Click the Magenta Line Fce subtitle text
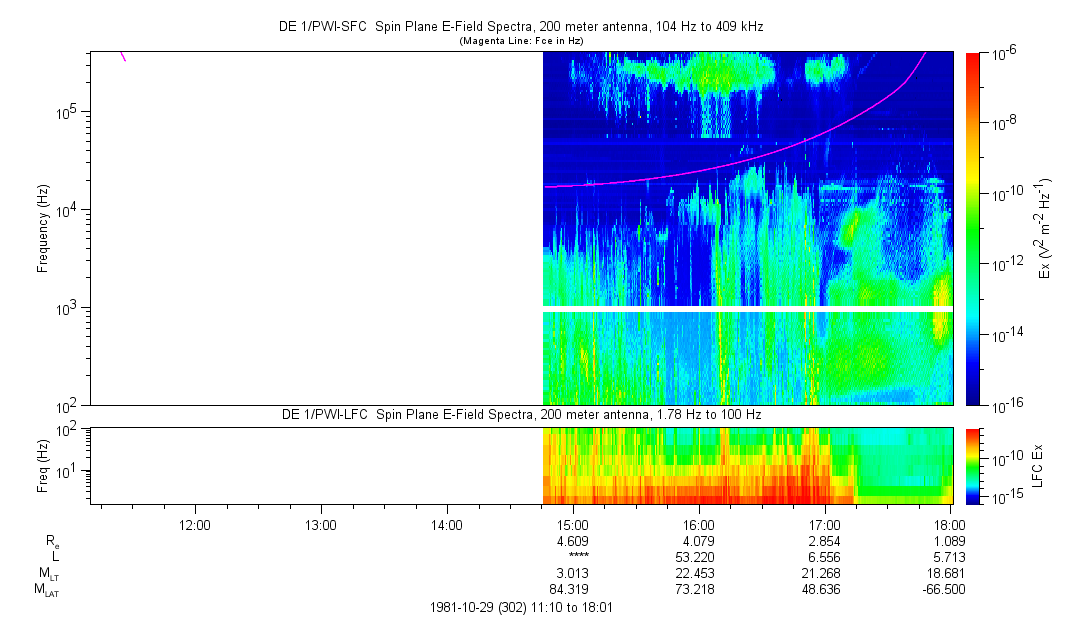 (x=520, y=41)
